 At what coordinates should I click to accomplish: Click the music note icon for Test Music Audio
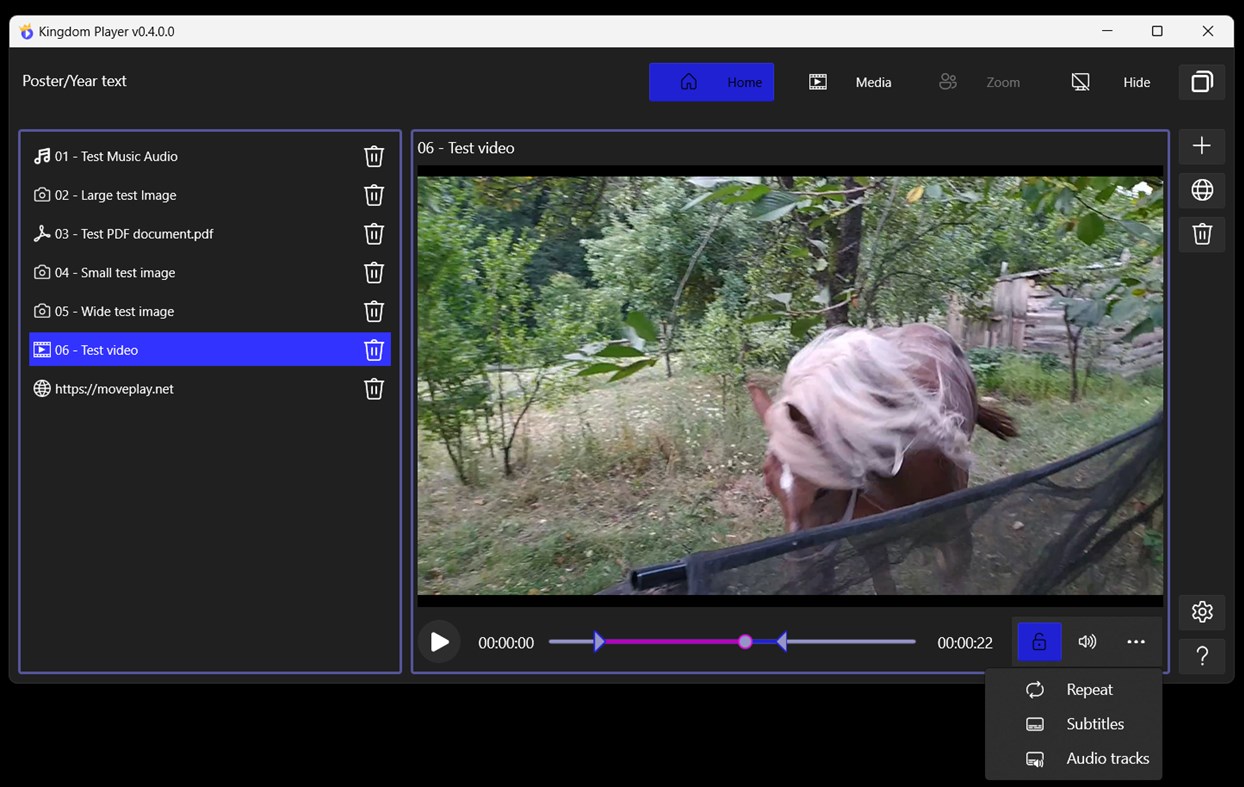point(42,156)
